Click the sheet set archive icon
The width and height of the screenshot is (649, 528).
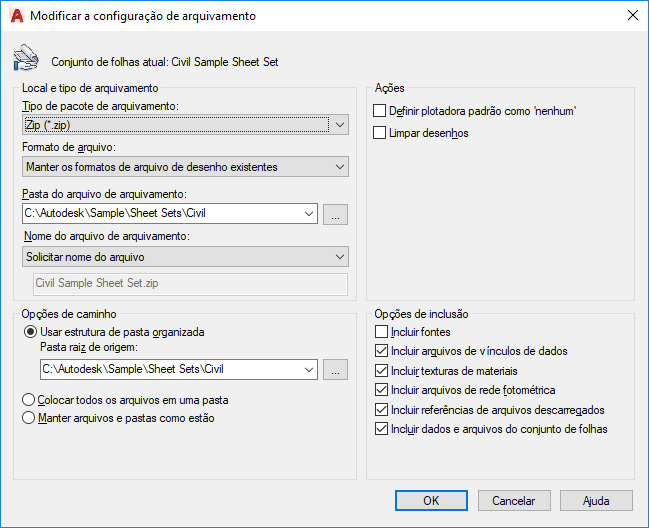coord(25,59)
